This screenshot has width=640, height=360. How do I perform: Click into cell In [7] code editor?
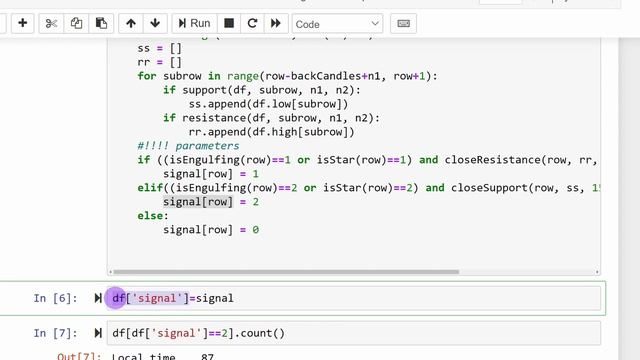[x=354, y=333]
